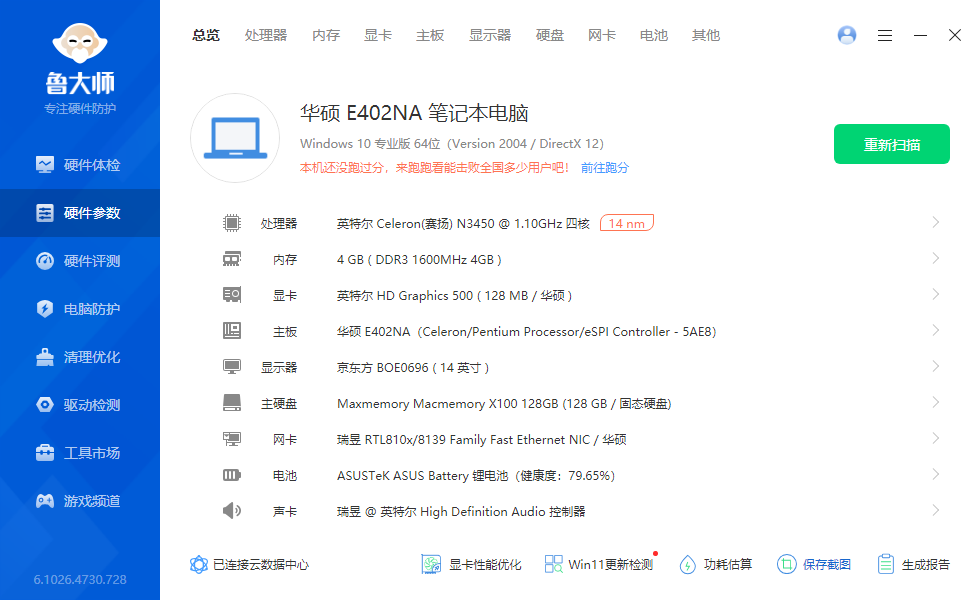Open Win11更新检测 tool

pyautogui.click(x=599, y=565)
